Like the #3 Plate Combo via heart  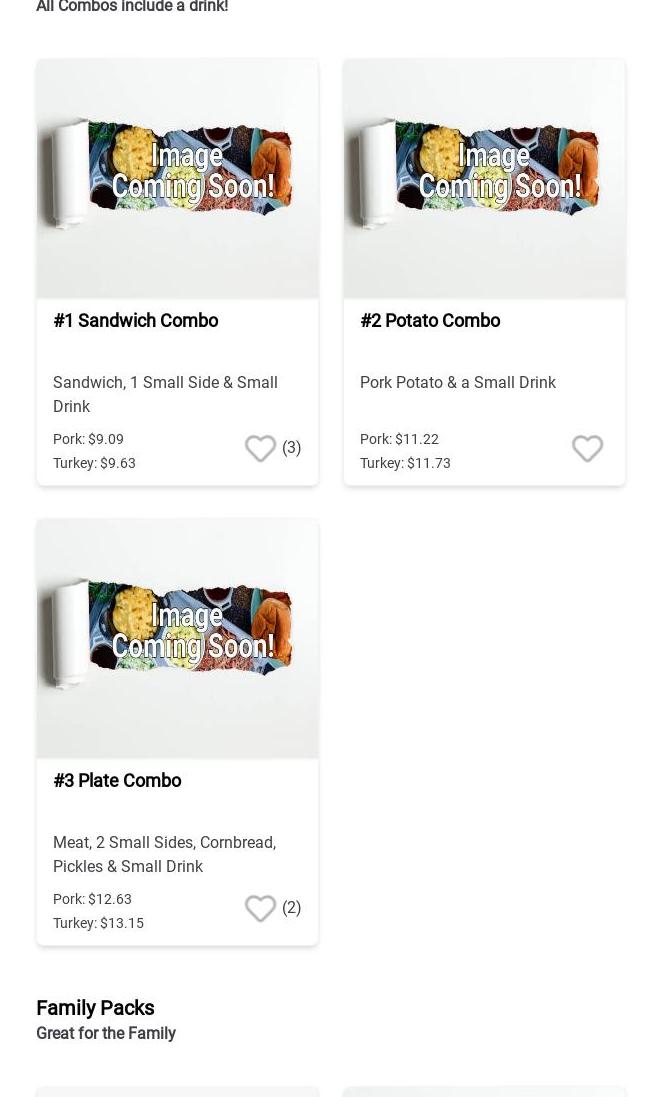pyautogui.click(x=260, y=908)
